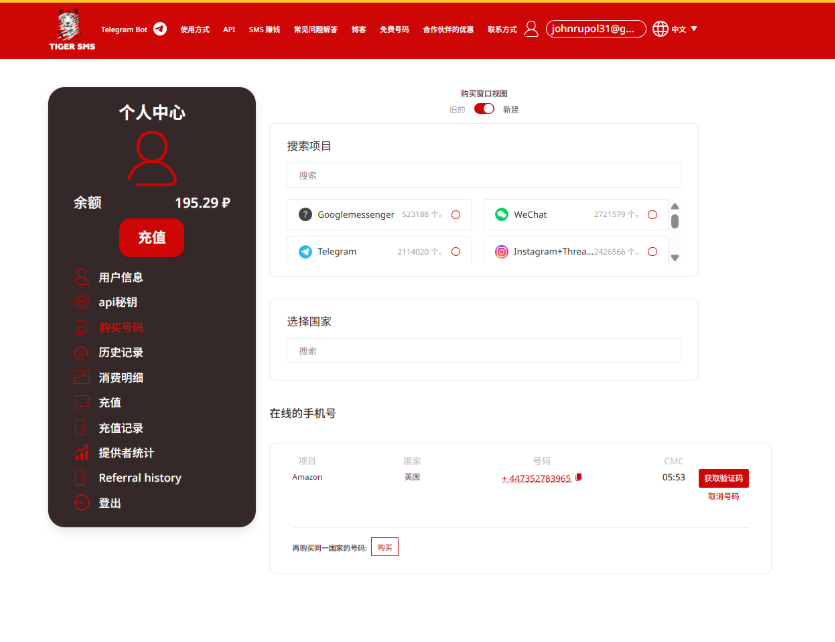Click the 登出 sidebar link
The height and width of the screenshot is (642, 835).
click(x=110, y=503)
